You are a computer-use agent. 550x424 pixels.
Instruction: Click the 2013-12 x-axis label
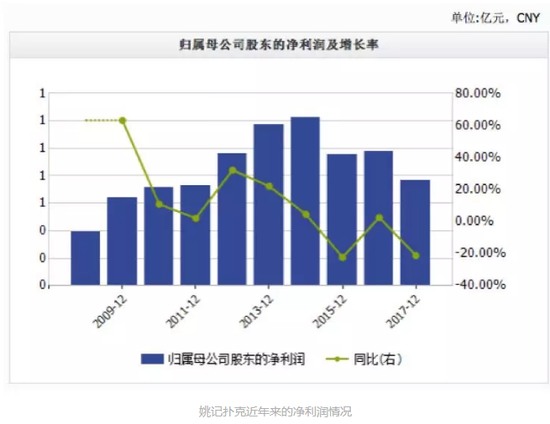coord(256,311)
